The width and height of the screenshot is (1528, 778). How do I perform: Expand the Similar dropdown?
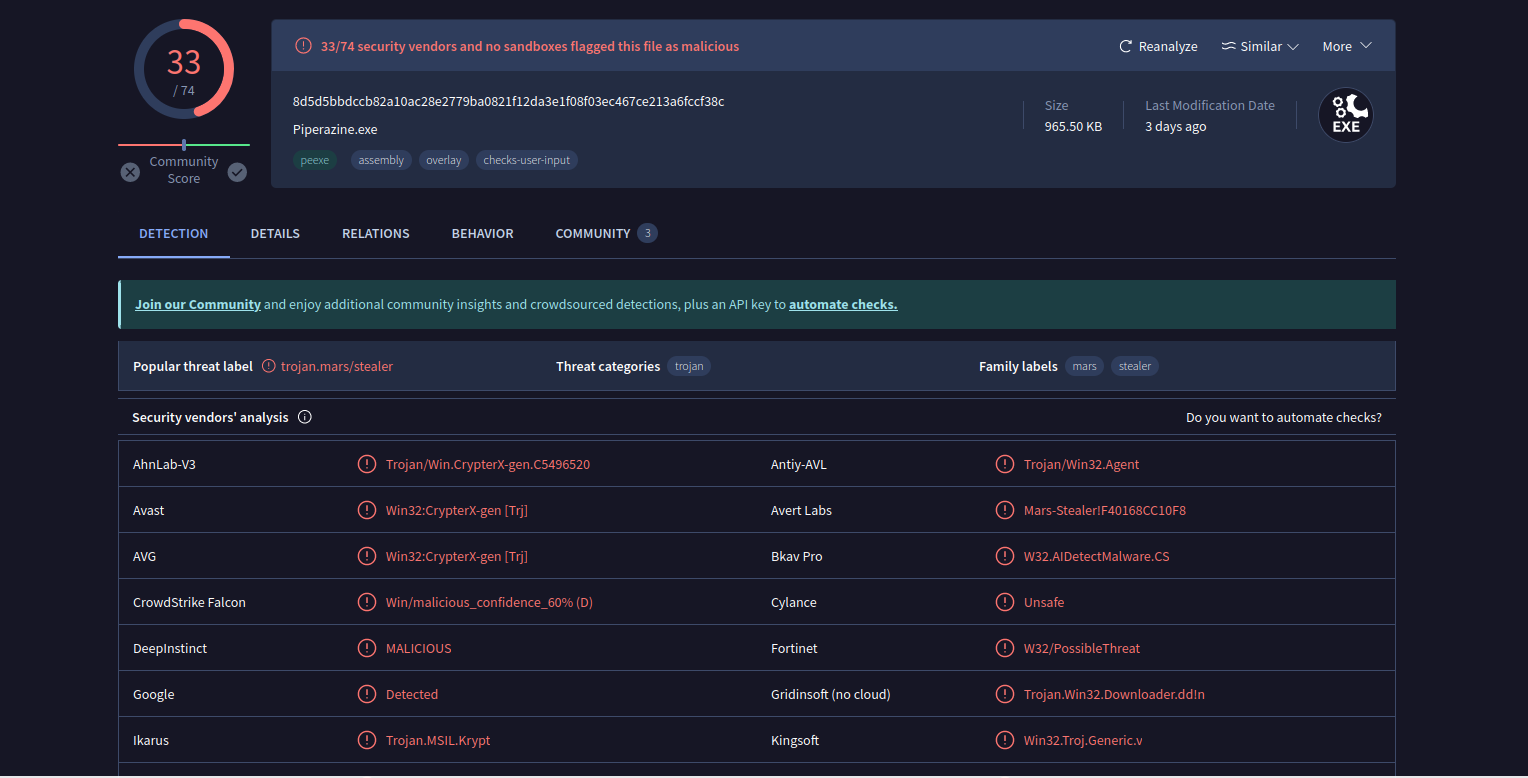[x=1260, y=46]
